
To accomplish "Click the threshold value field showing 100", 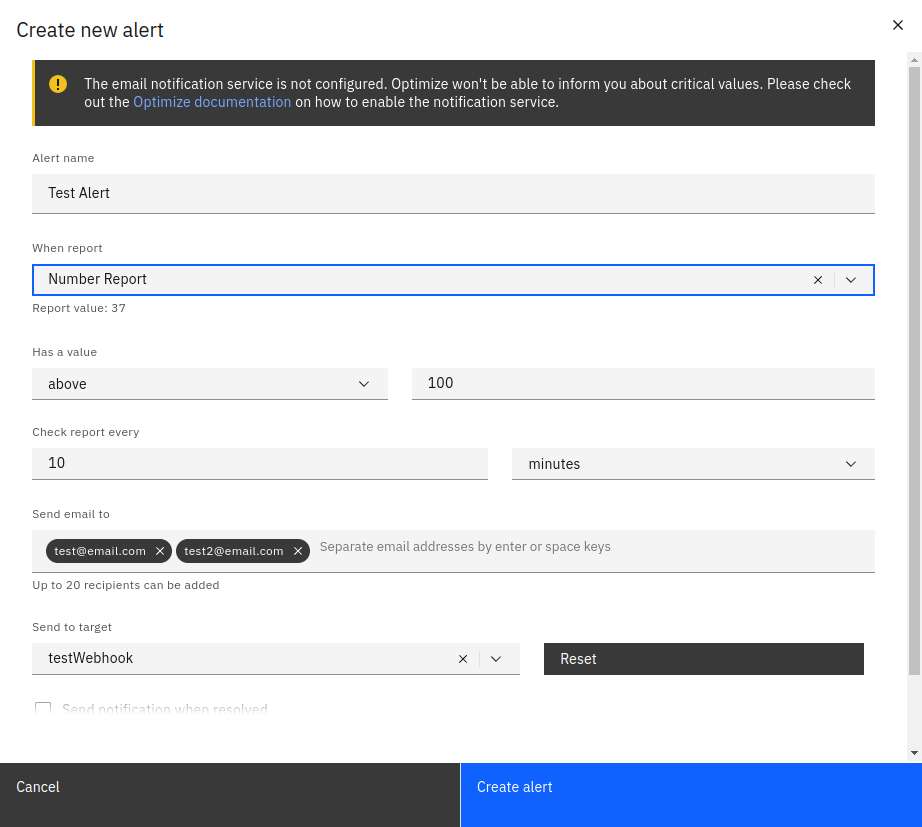I will tap(643, 383).
